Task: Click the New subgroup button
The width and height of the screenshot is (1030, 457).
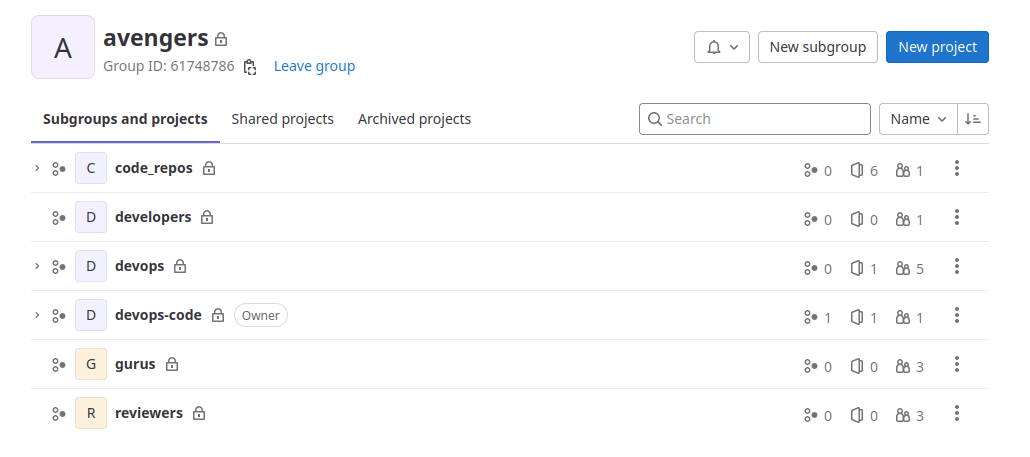Action: click(817, 47)
